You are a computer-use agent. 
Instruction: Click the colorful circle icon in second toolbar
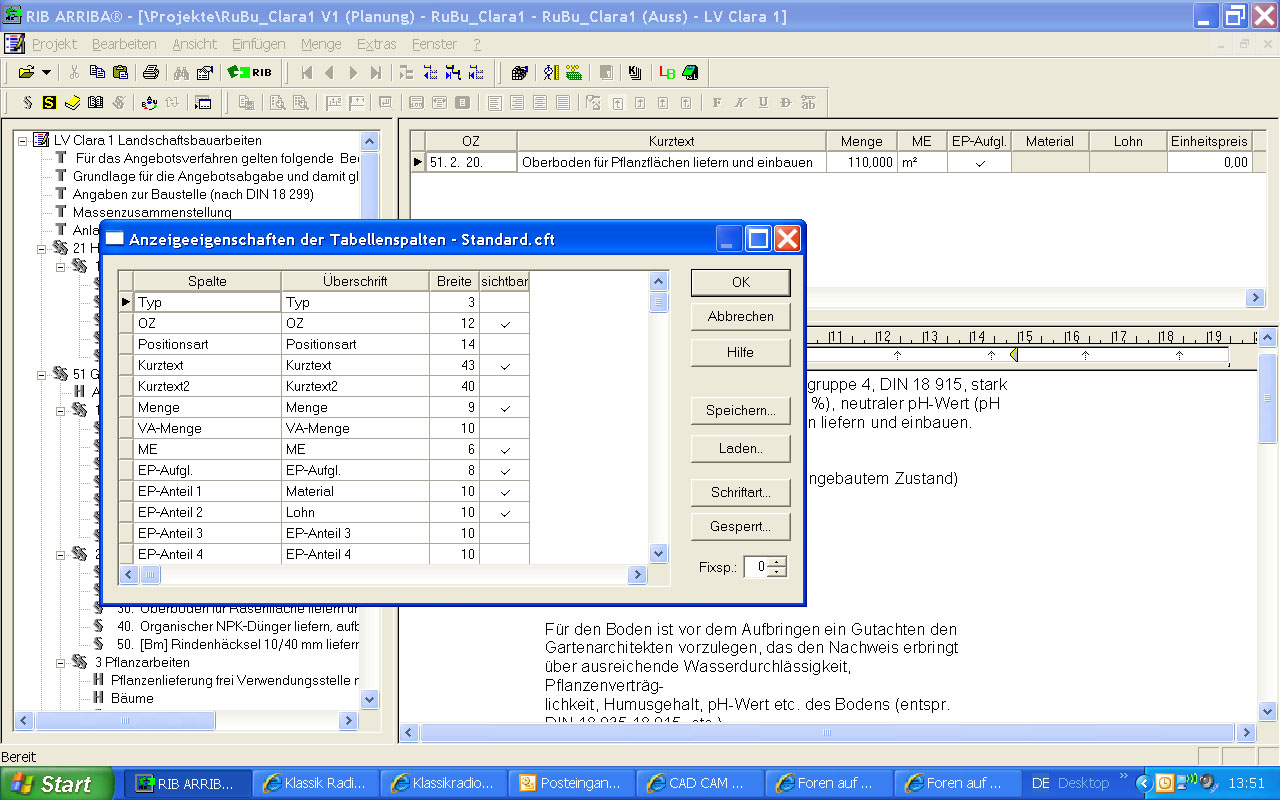(x=149, y=102)
